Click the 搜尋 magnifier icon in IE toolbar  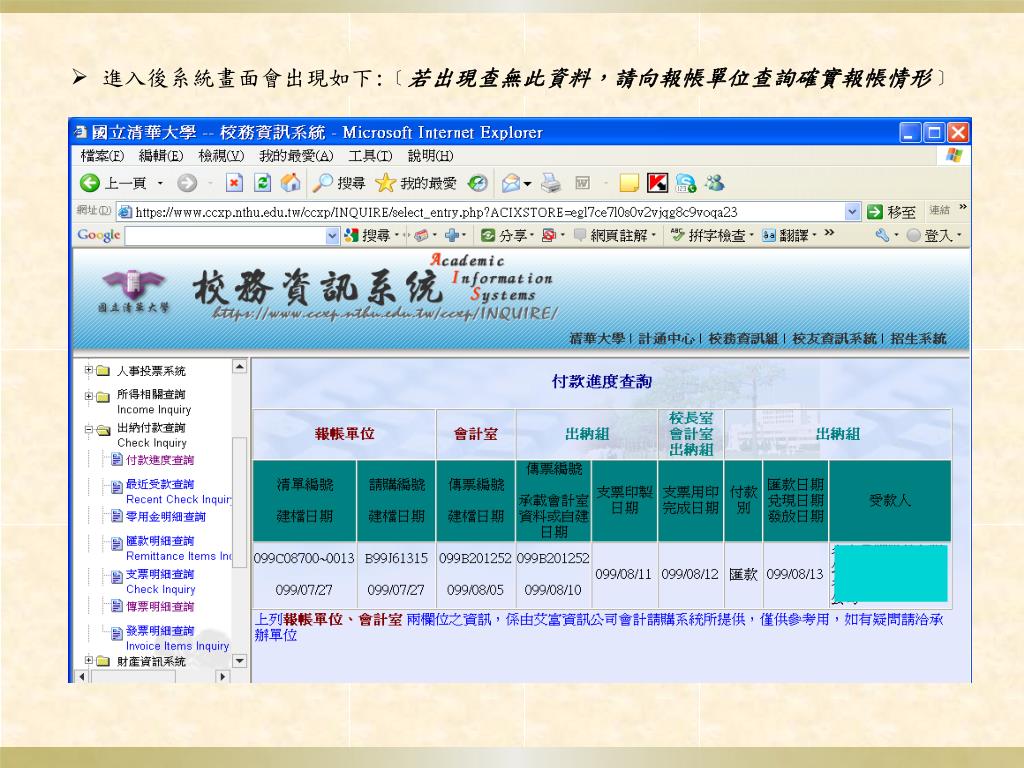pos(323,183)
